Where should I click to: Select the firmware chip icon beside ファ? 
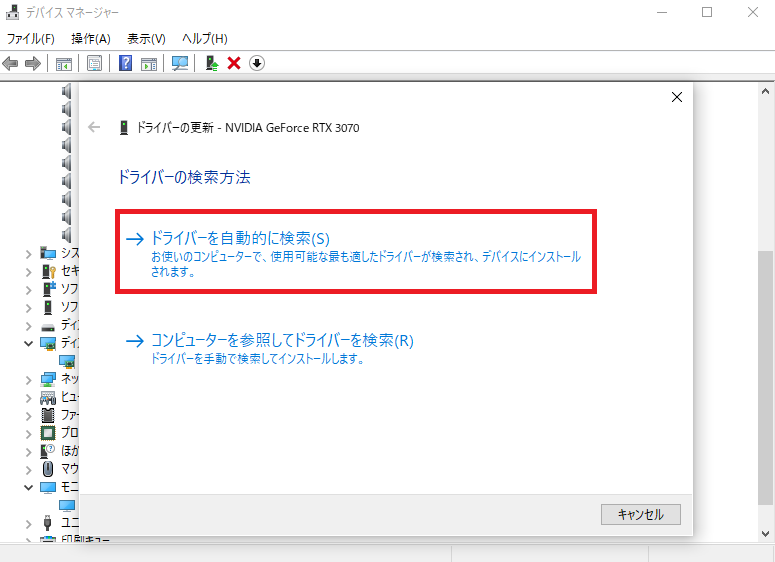tap(48, 415)
